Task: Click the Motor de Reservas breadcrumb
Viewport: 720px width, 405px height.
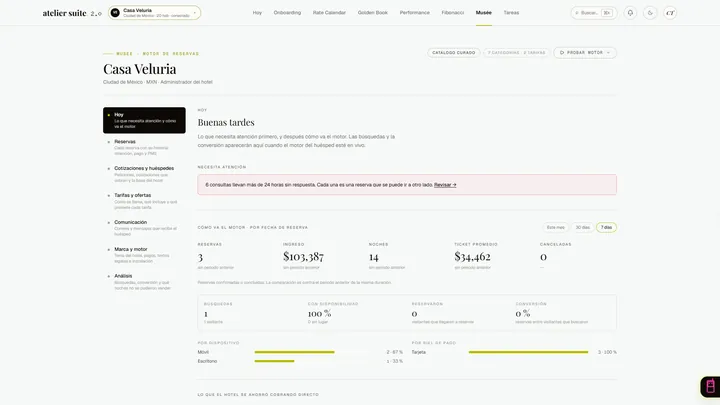Action: click(x=171, y=54)
